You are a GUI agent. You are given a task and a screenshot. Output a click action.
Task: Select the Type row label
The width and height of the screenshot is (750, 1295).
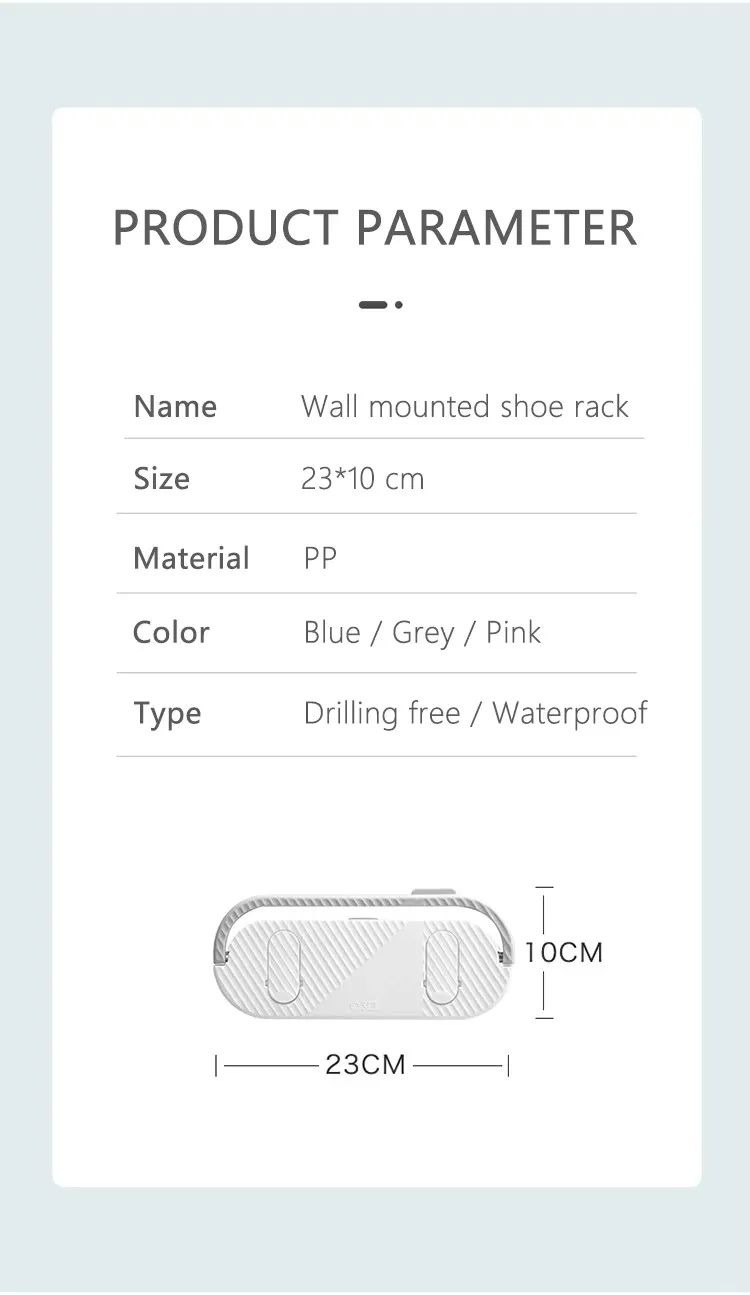coord(167,713)
